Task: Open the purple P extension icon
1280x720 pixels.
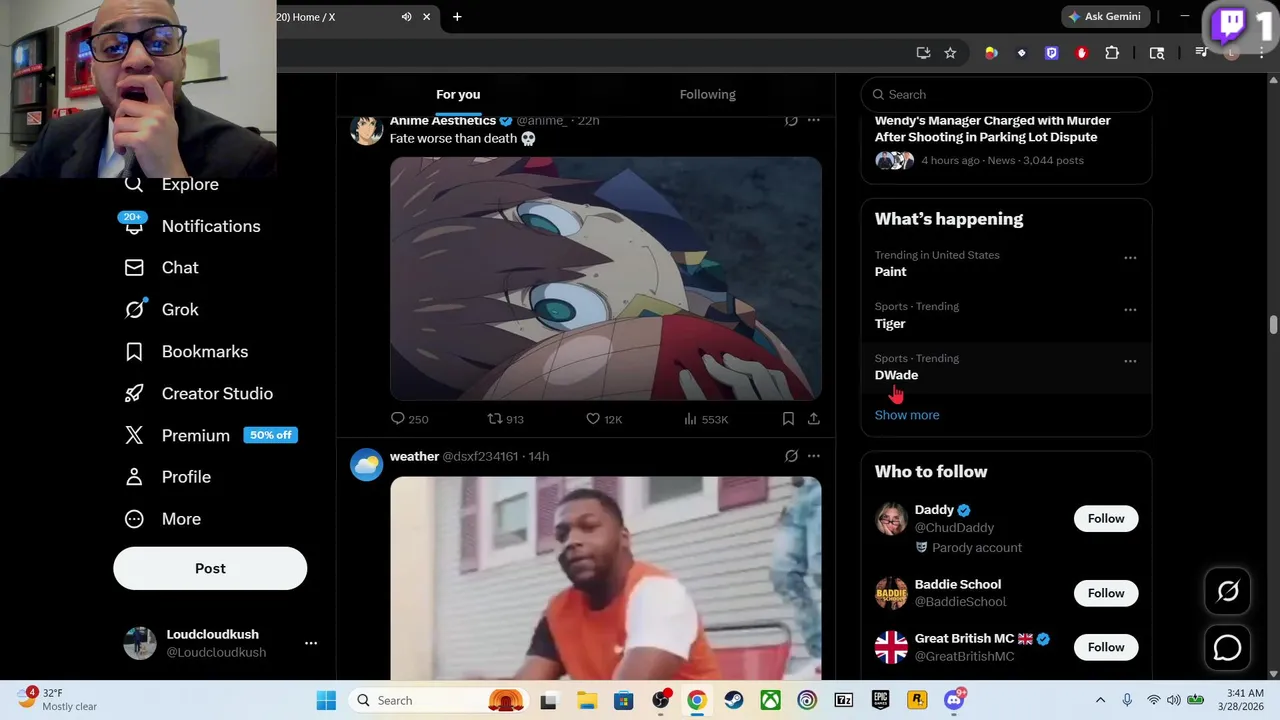Action: 1051,53
